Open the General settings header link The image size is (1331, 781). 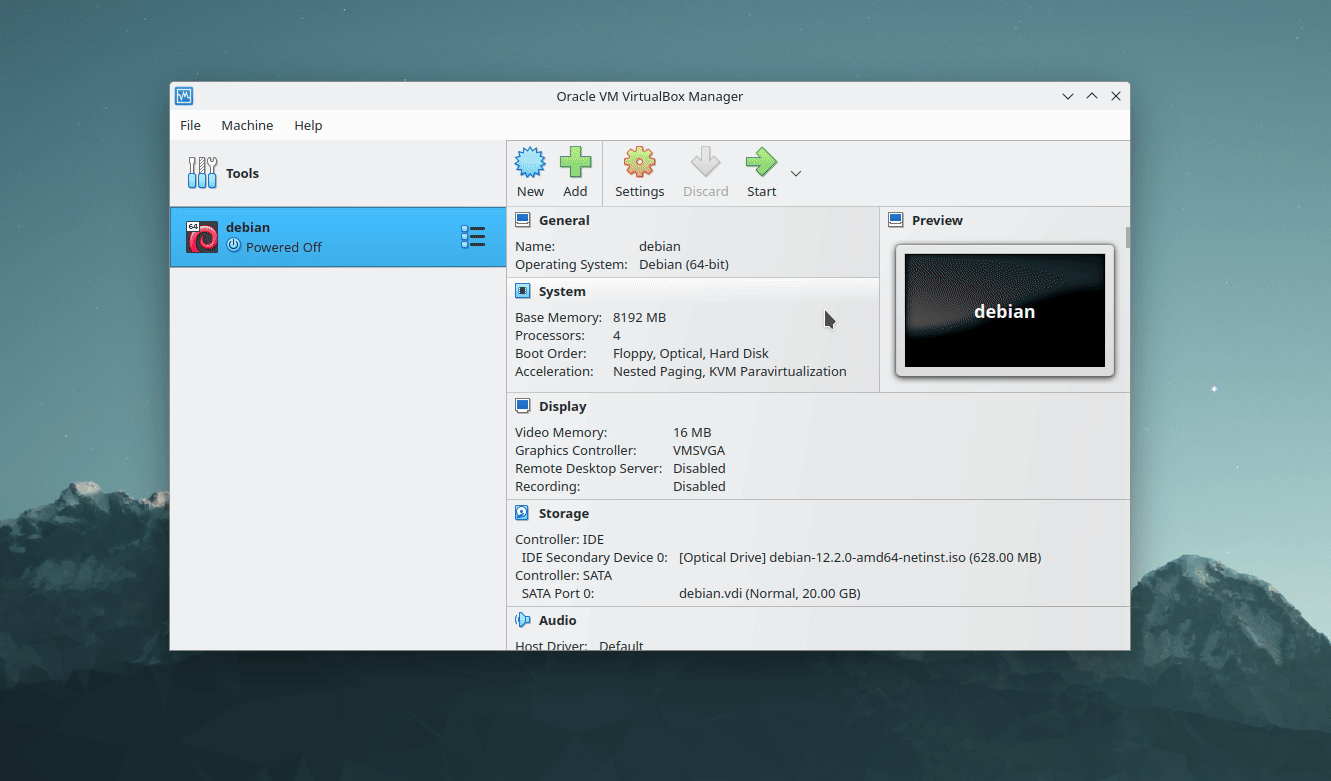click(564, 220)
